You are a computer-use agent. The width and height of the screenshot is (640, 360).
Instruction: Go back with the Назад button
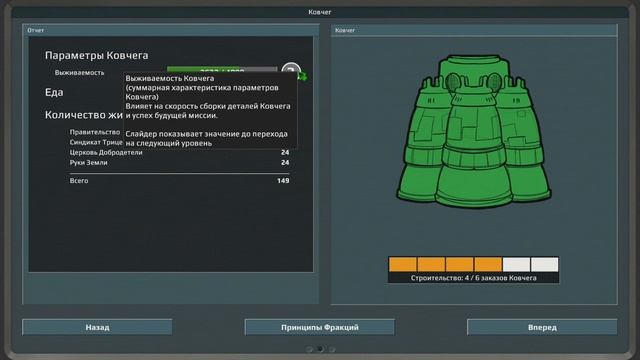click(97, 327)
